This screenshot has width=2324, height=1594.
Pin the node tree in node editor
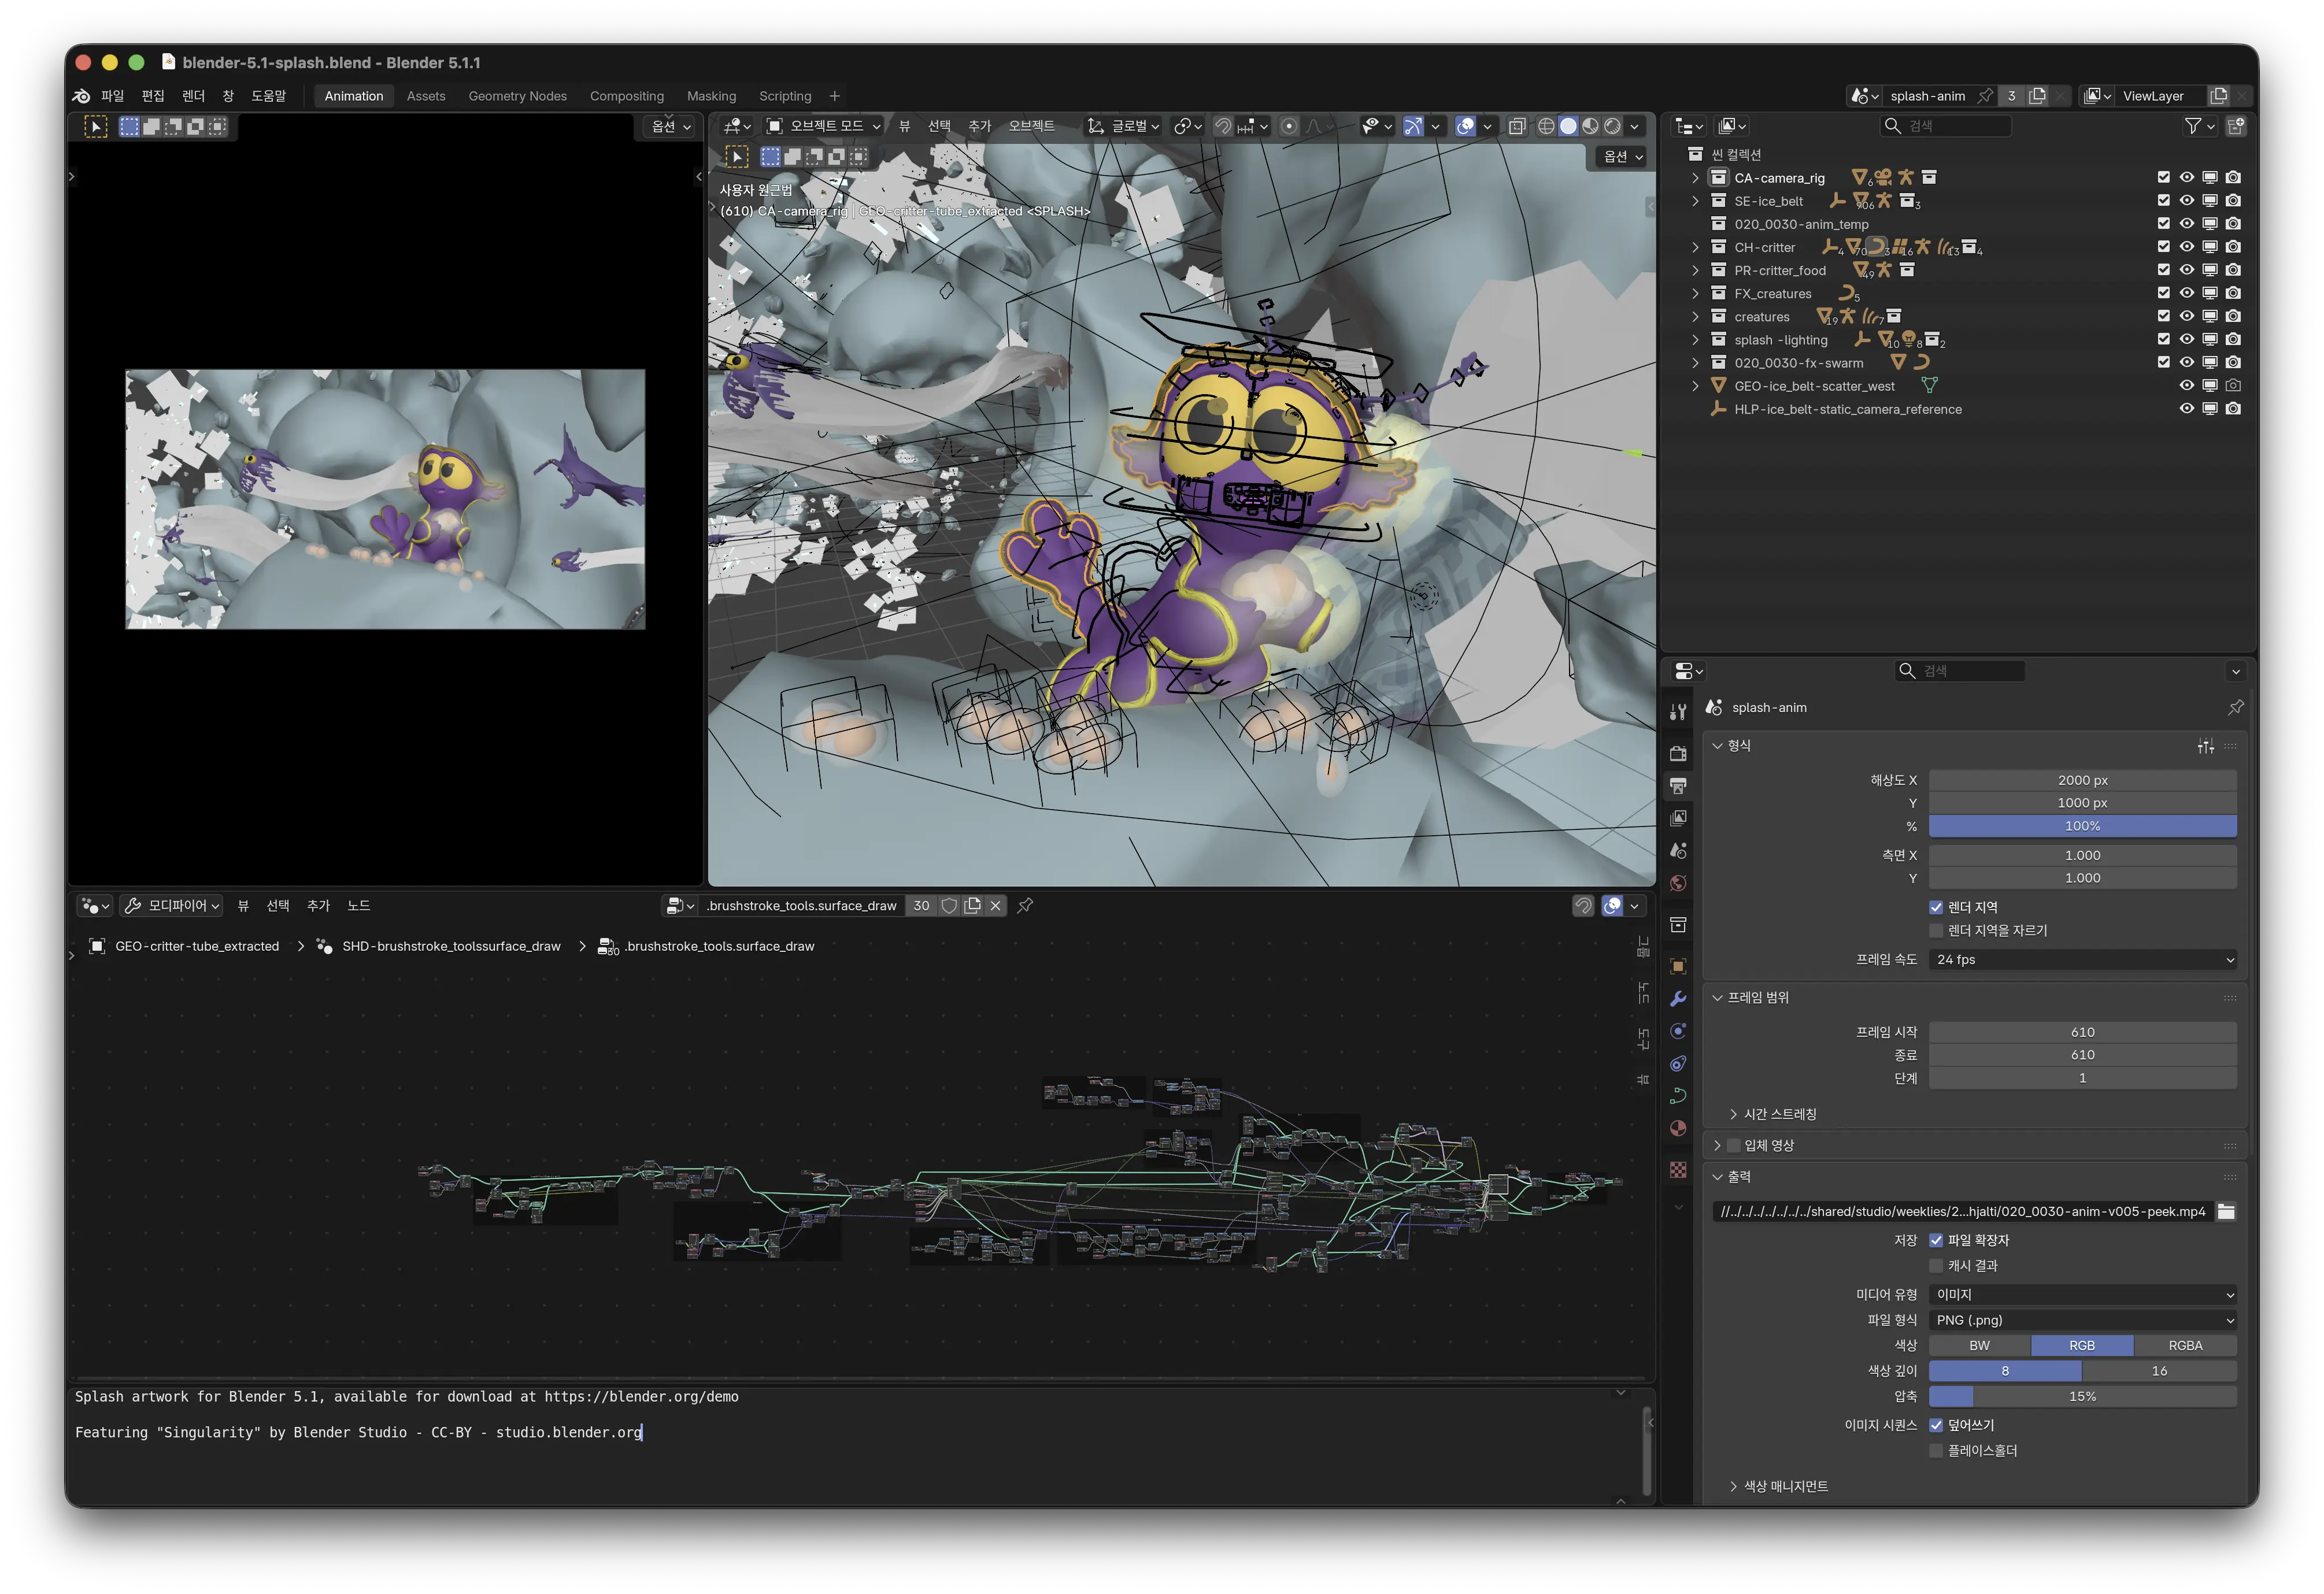[1025, 905]
